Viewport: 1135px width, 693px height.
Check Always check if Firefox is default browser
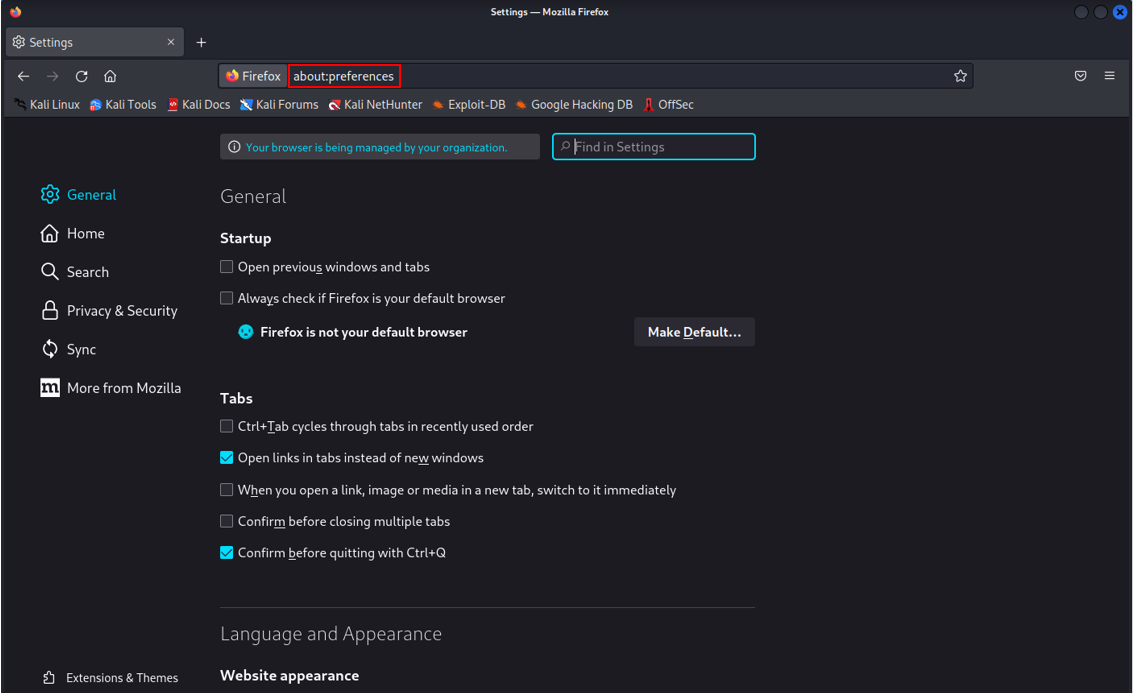(227, 298)
